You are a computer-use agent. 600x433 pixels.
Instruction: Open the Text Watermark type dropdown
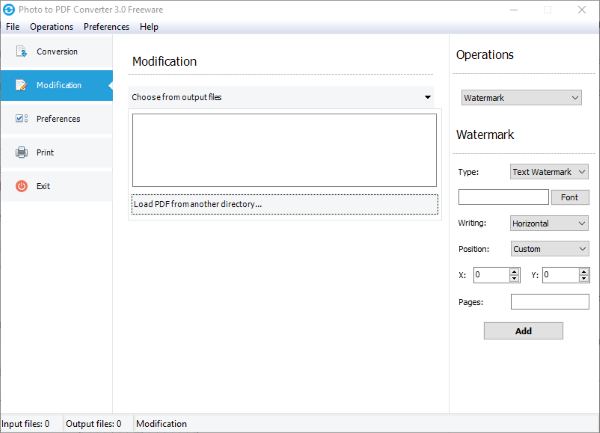coord(549,172)
